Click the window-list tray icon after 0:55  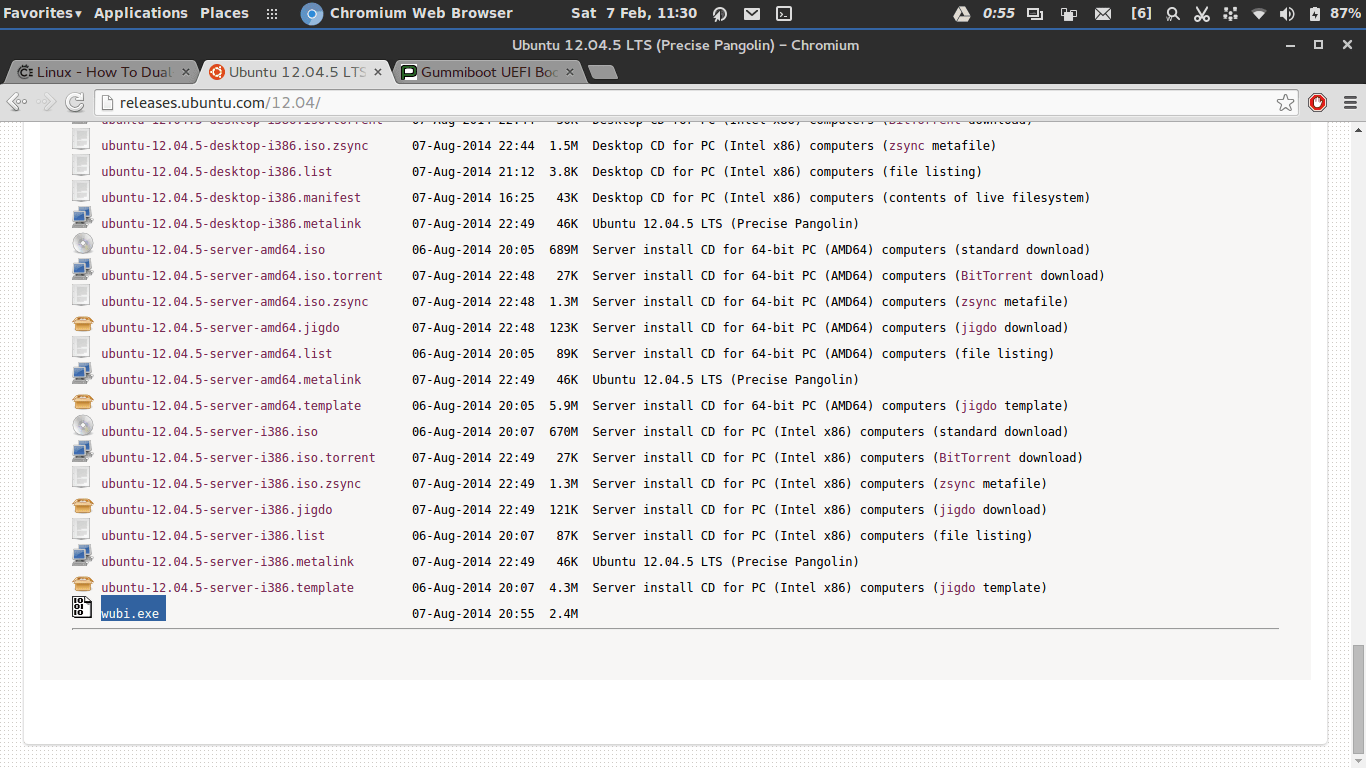(x=1035, y=14)
